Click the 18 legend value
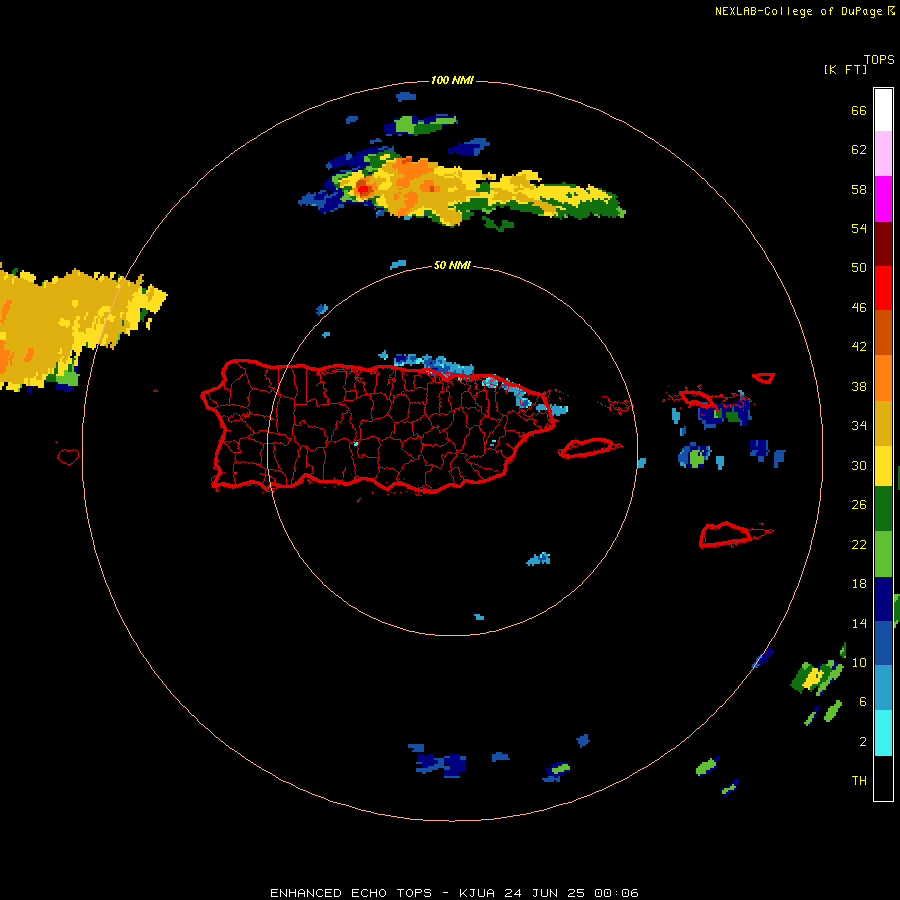 point(859,584)
